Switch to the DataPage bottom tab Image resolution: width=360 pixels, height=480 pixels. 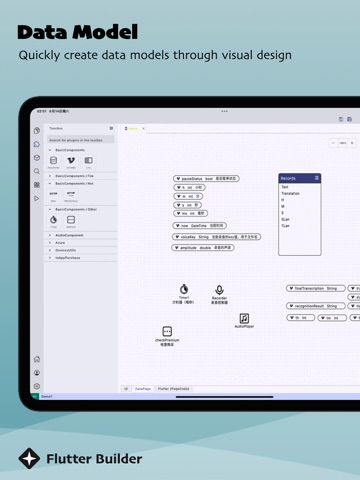143,389
